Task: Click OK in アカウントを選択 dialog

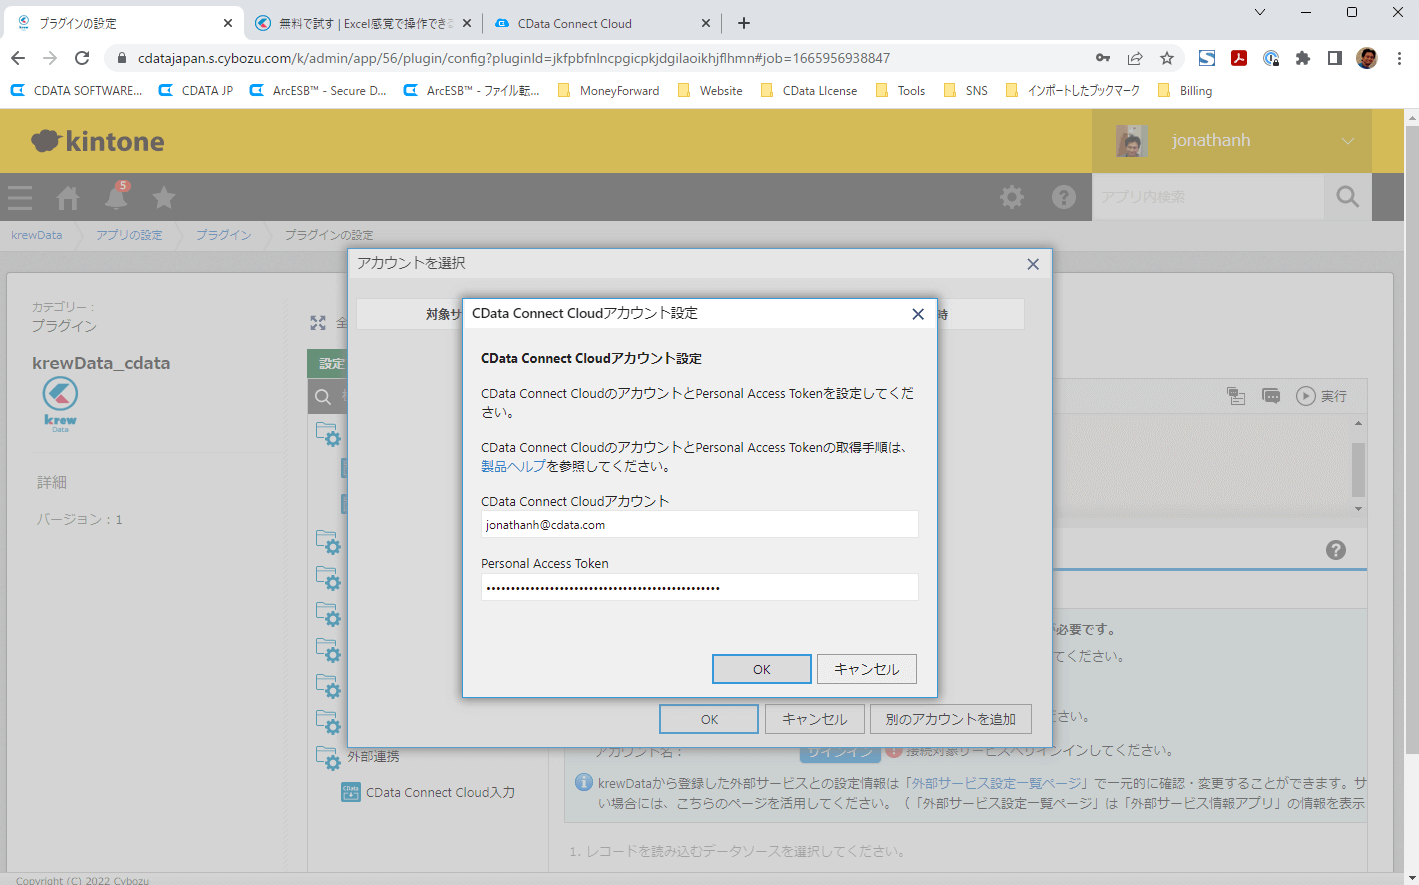Action: tap(709, 719)
